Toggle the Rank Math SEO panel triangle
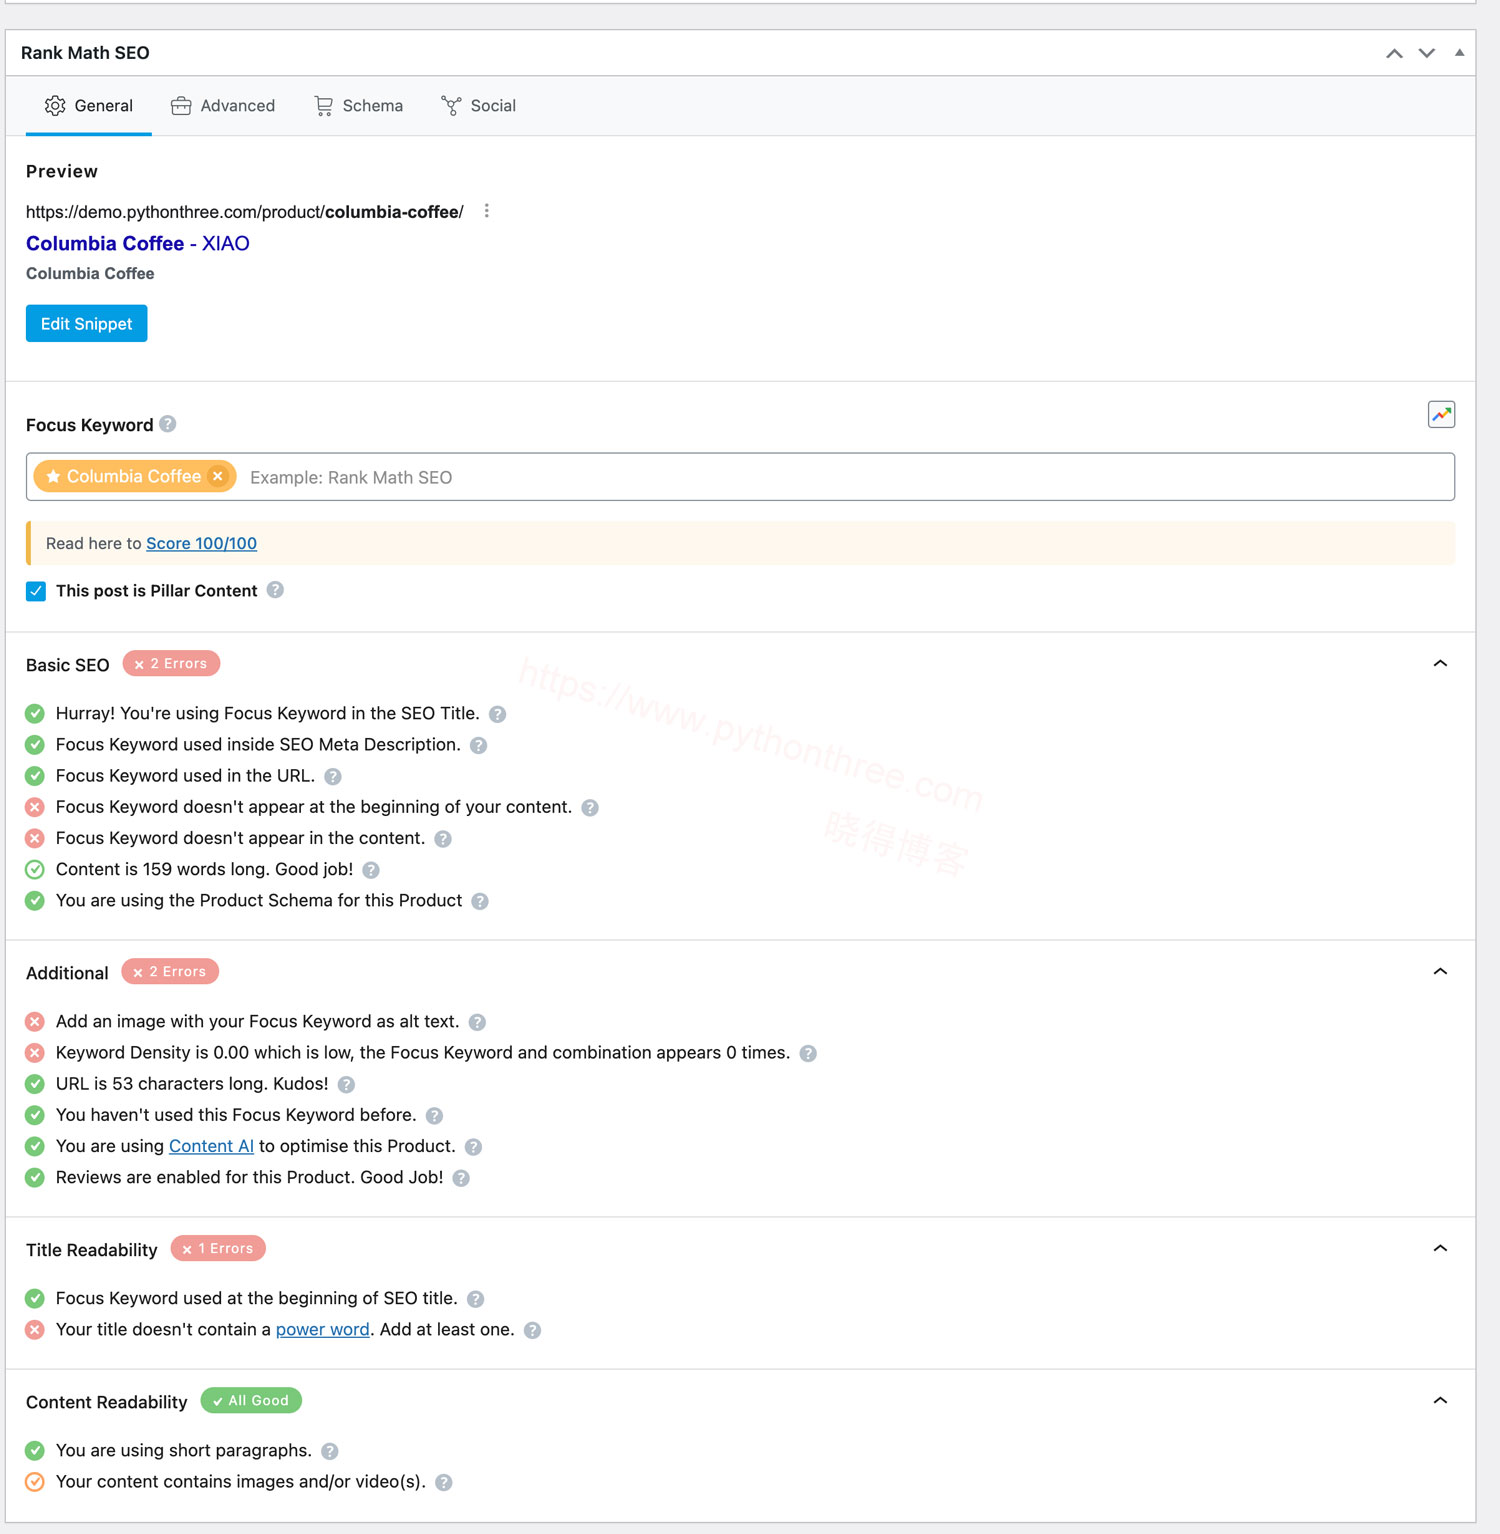Screen dimensions: 1500x1534 (1460, 53)
